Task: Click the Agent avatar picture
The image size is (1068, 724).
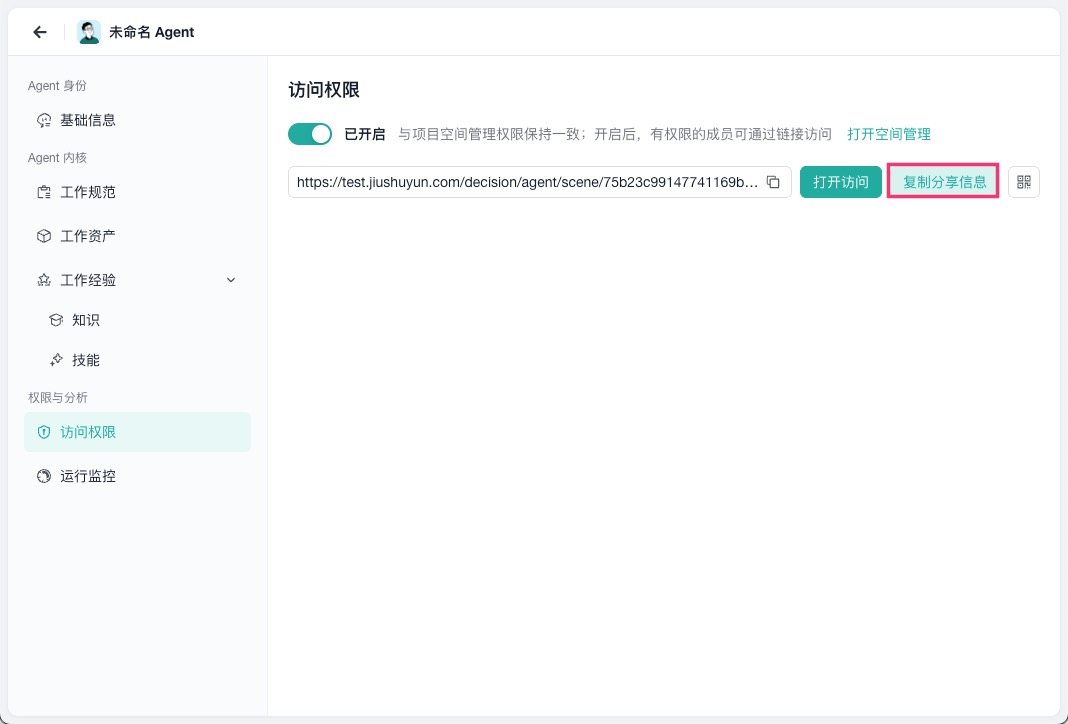Action: click(x=89, y=32)
